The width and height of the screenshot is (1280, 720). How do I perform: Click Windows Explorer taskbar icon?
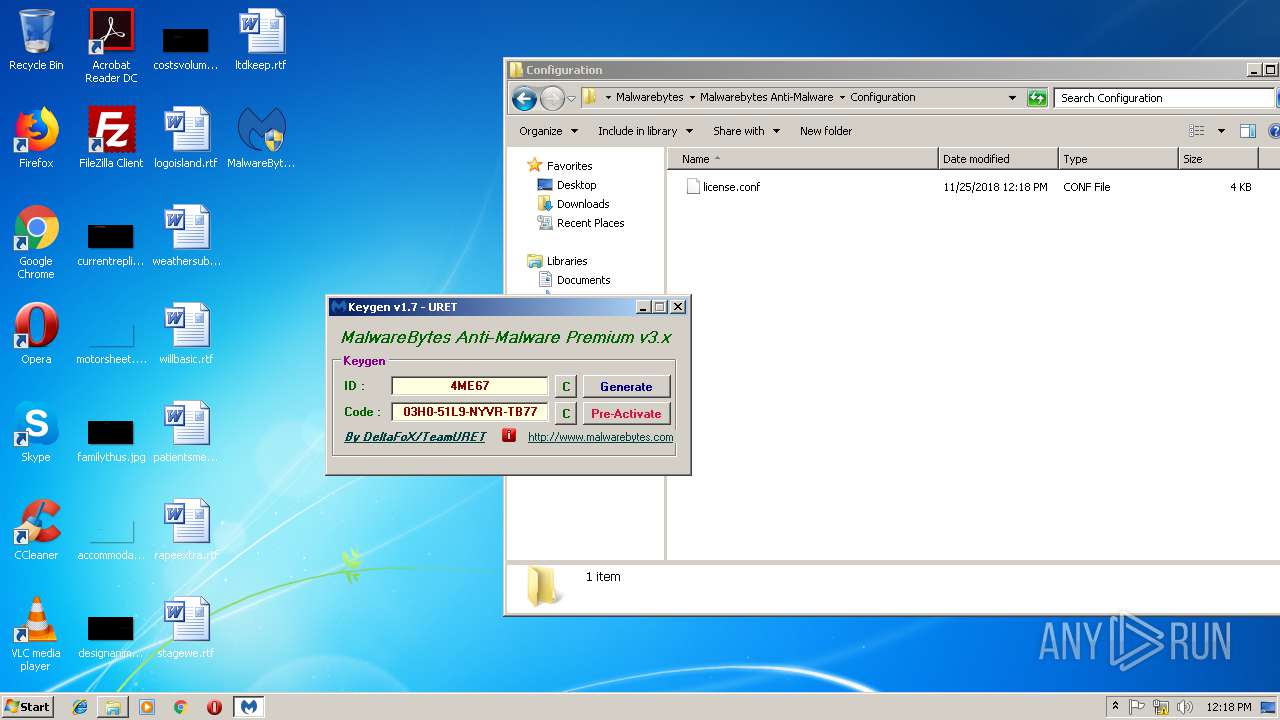[113, 707]
